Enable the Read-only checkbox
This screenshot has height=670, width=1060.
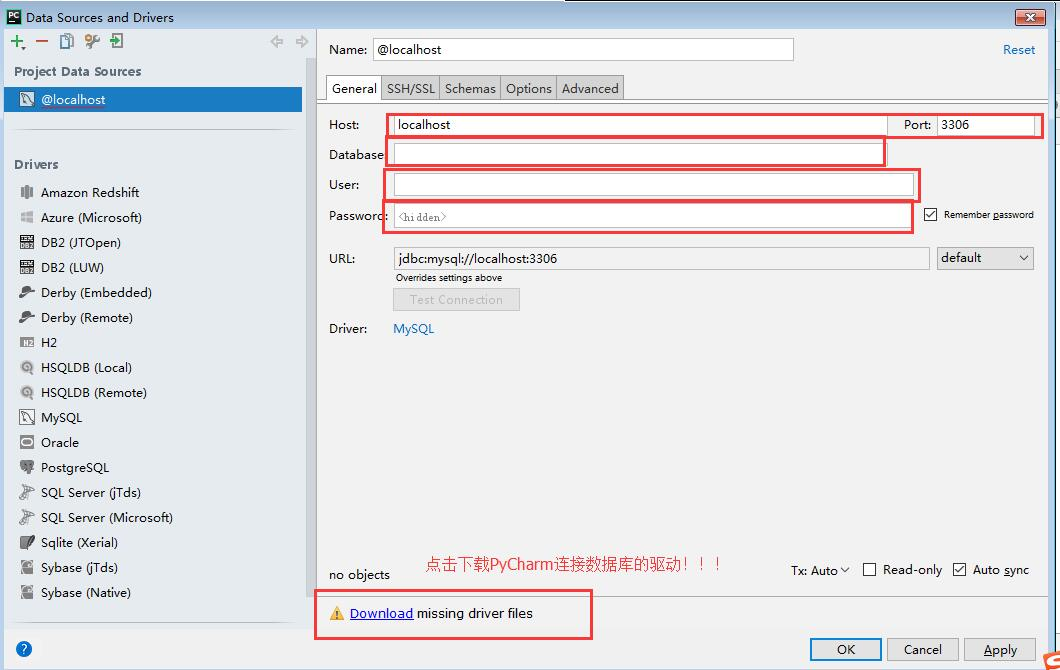click(x=870, y=570)
